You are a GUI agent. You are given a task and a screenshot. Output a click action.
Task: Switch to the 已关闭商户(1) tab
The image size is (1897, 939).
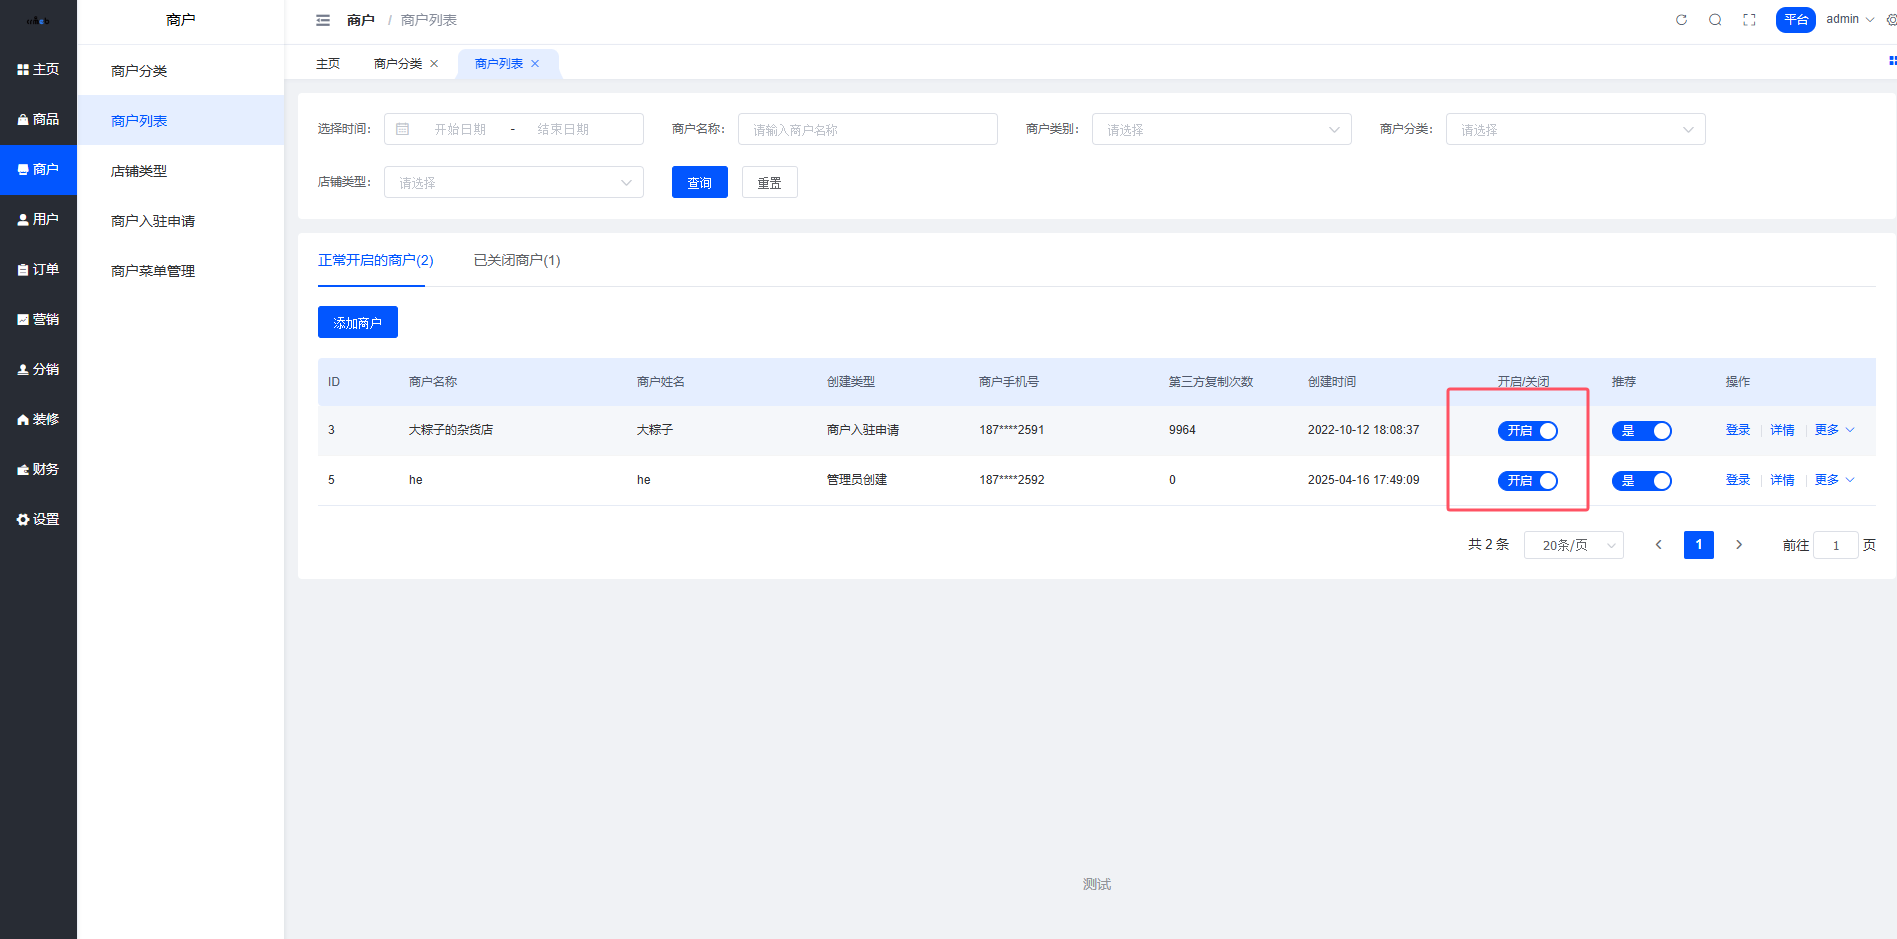click(x=516, y=260)
